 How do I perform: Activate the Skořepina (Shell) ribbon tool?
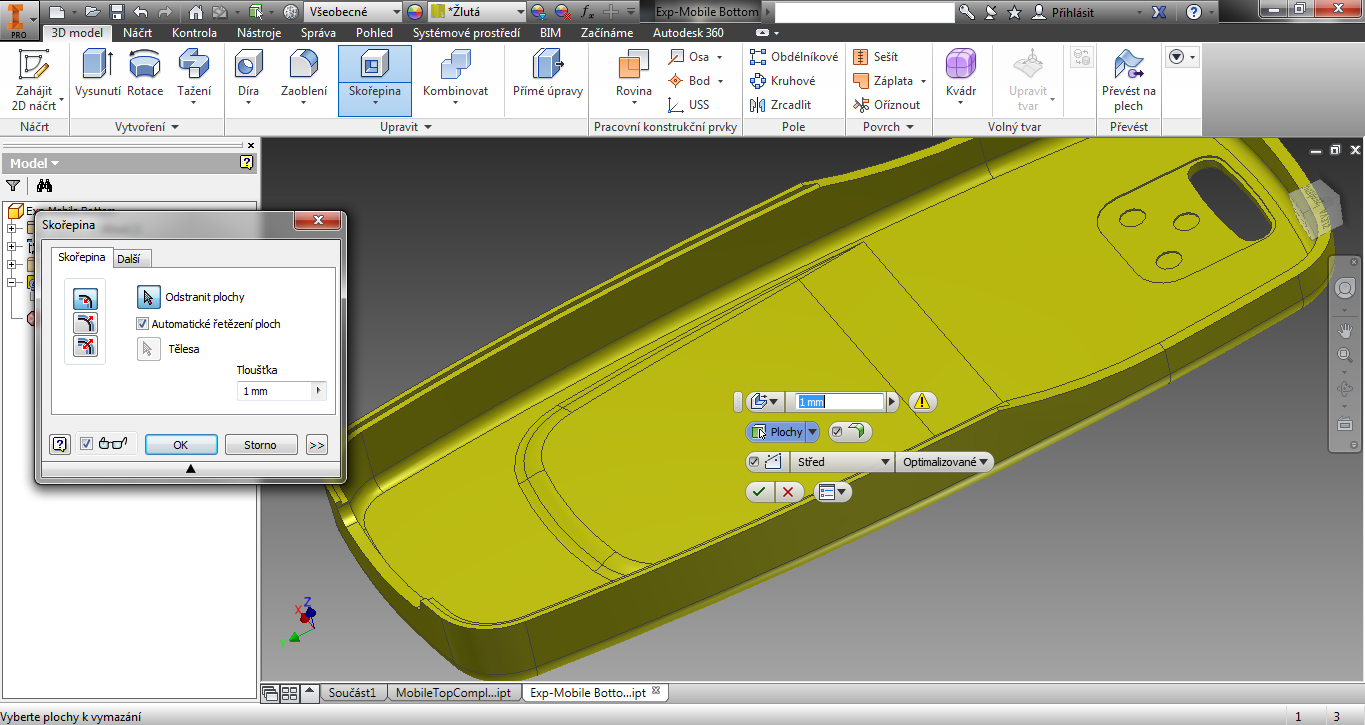(375, 80)
